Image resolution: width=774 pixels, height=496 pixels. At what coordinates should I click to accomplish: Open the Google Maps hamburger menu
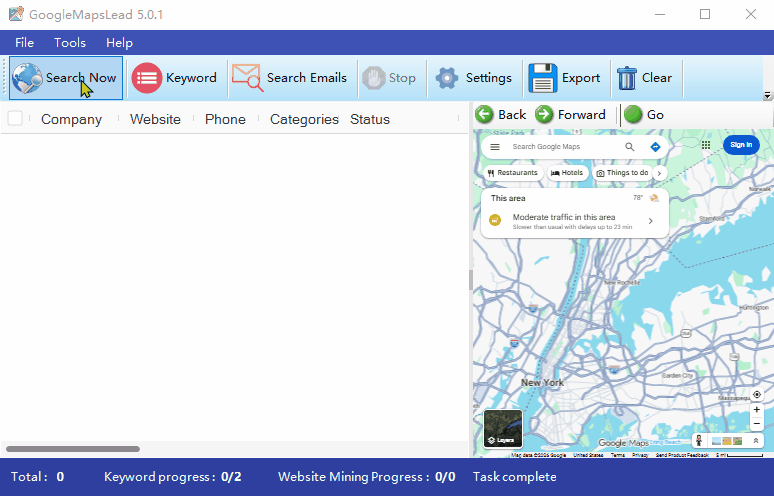pyautogui.click(x=495, y=147)
